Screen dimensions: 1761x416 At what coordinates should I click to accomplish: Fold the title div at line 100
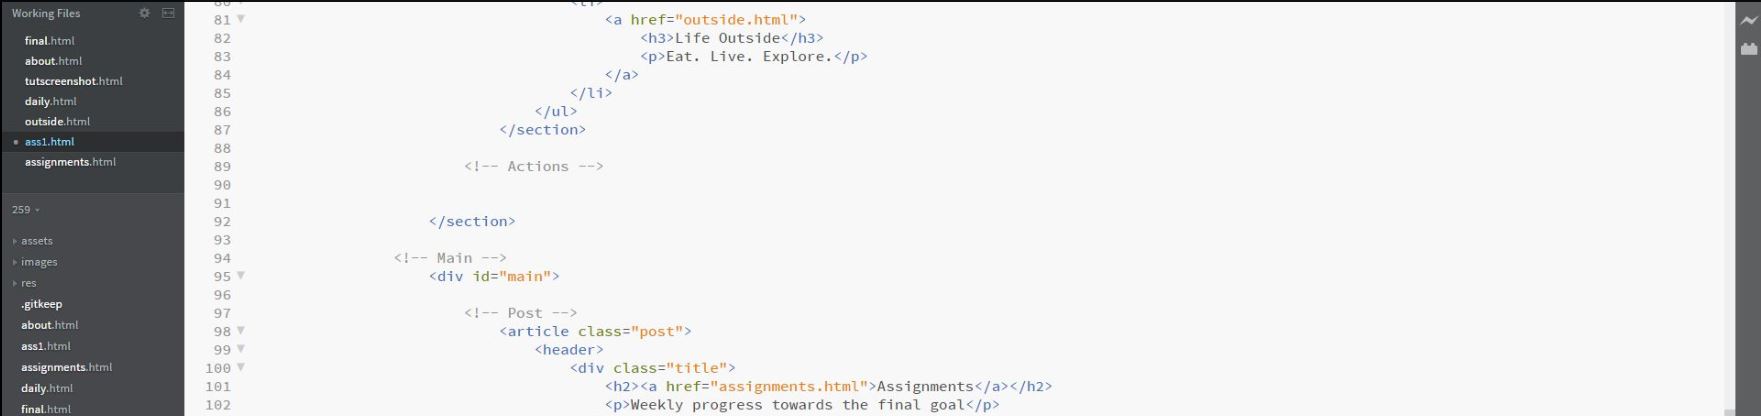241,367
